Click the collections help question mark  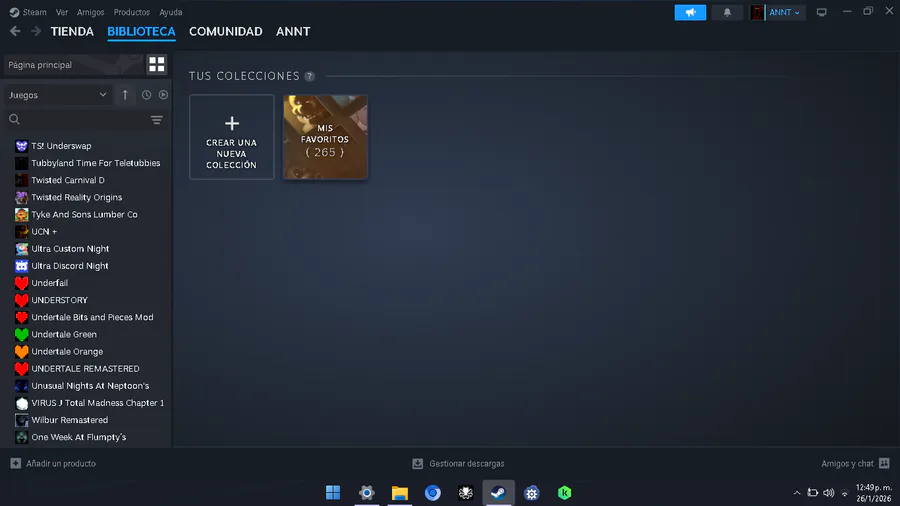pos(309,76)
